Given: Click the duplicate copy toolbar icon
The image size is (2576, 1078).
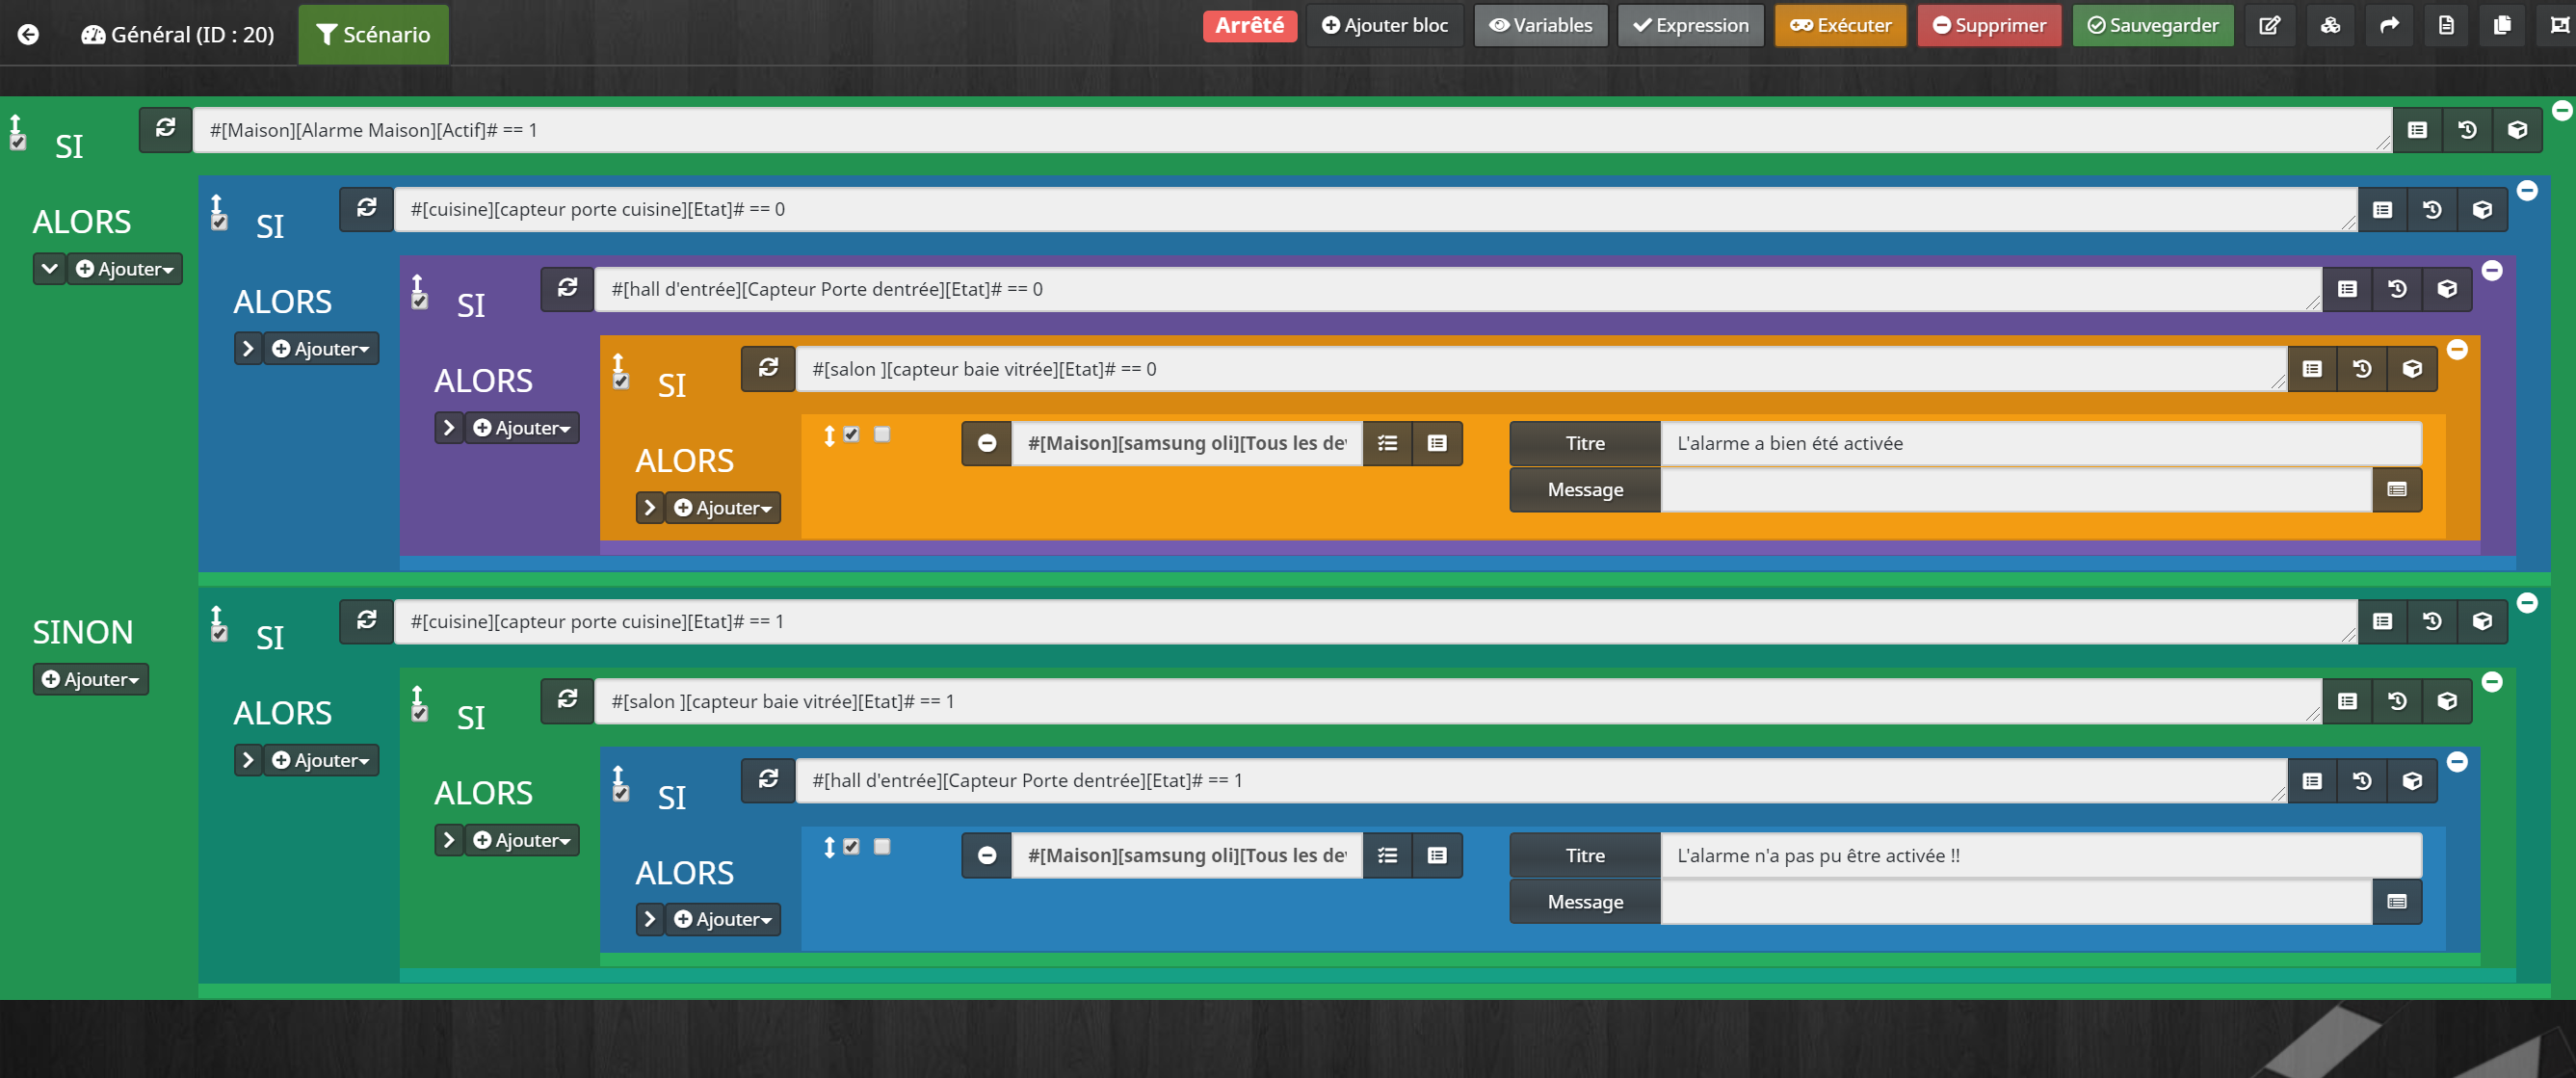Looking at the screenshot, I should click(2503, 25).
